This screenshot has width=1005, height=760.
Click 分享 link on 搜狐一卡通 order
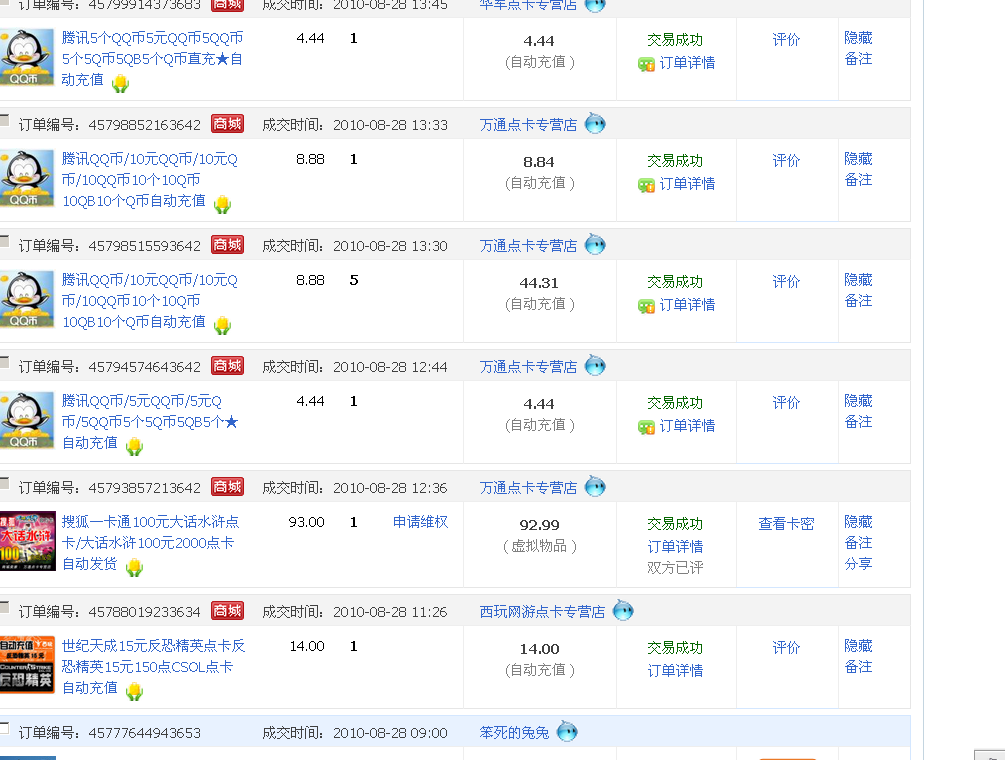click(x=858, y=564)
